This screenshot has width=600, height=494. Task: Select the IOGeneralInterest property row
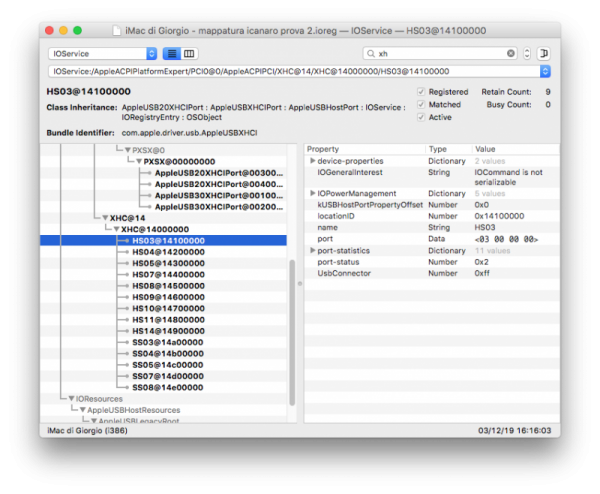point(432,177)
